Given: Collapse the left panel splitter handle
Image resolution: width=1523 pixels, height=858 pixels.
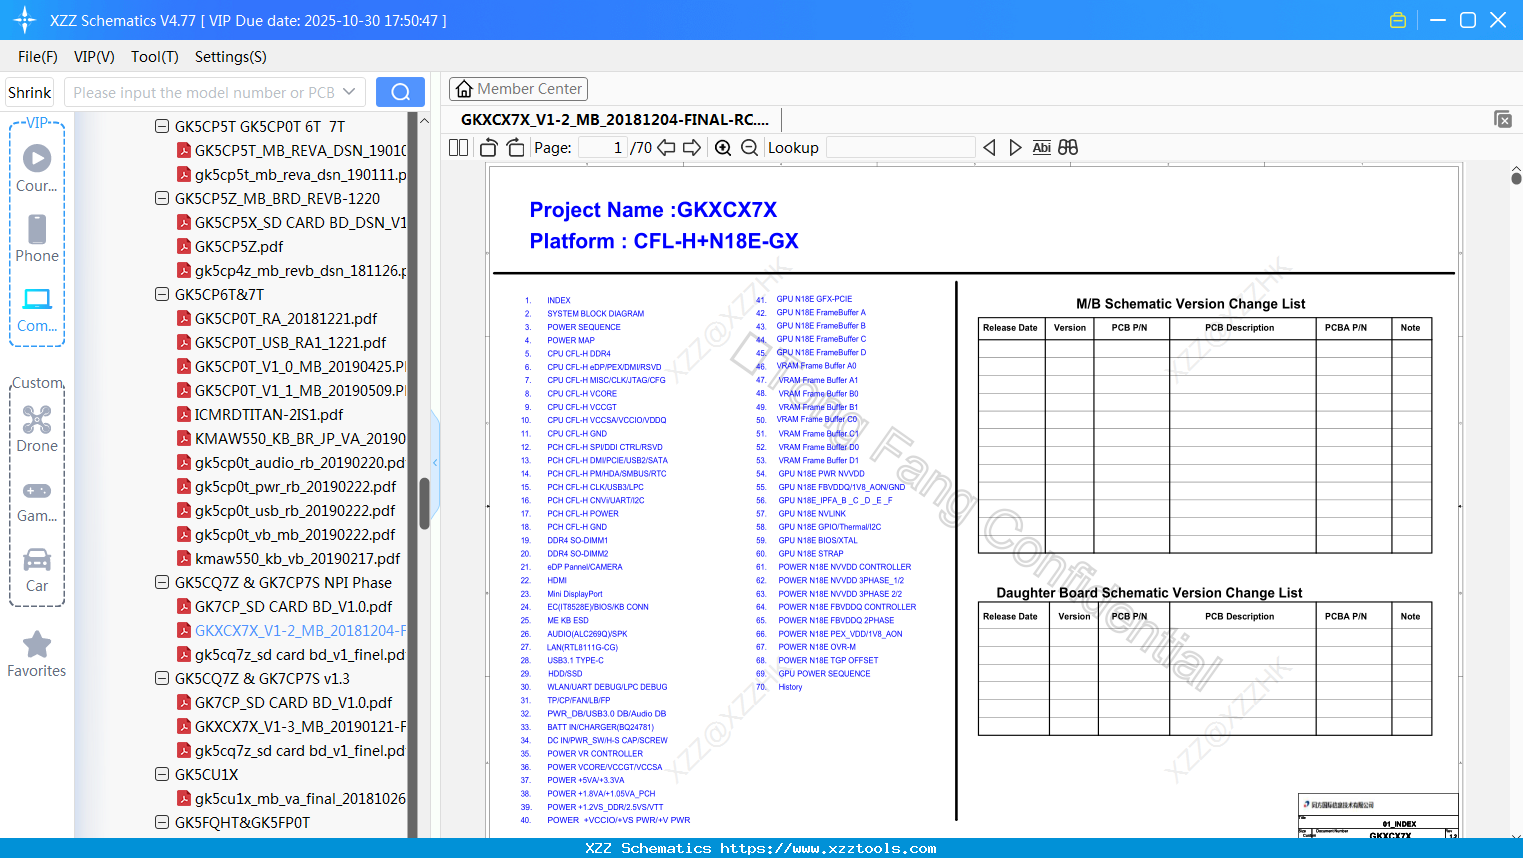Looking at the screenshot, I should pyautogui.click(x=435, y=462).
